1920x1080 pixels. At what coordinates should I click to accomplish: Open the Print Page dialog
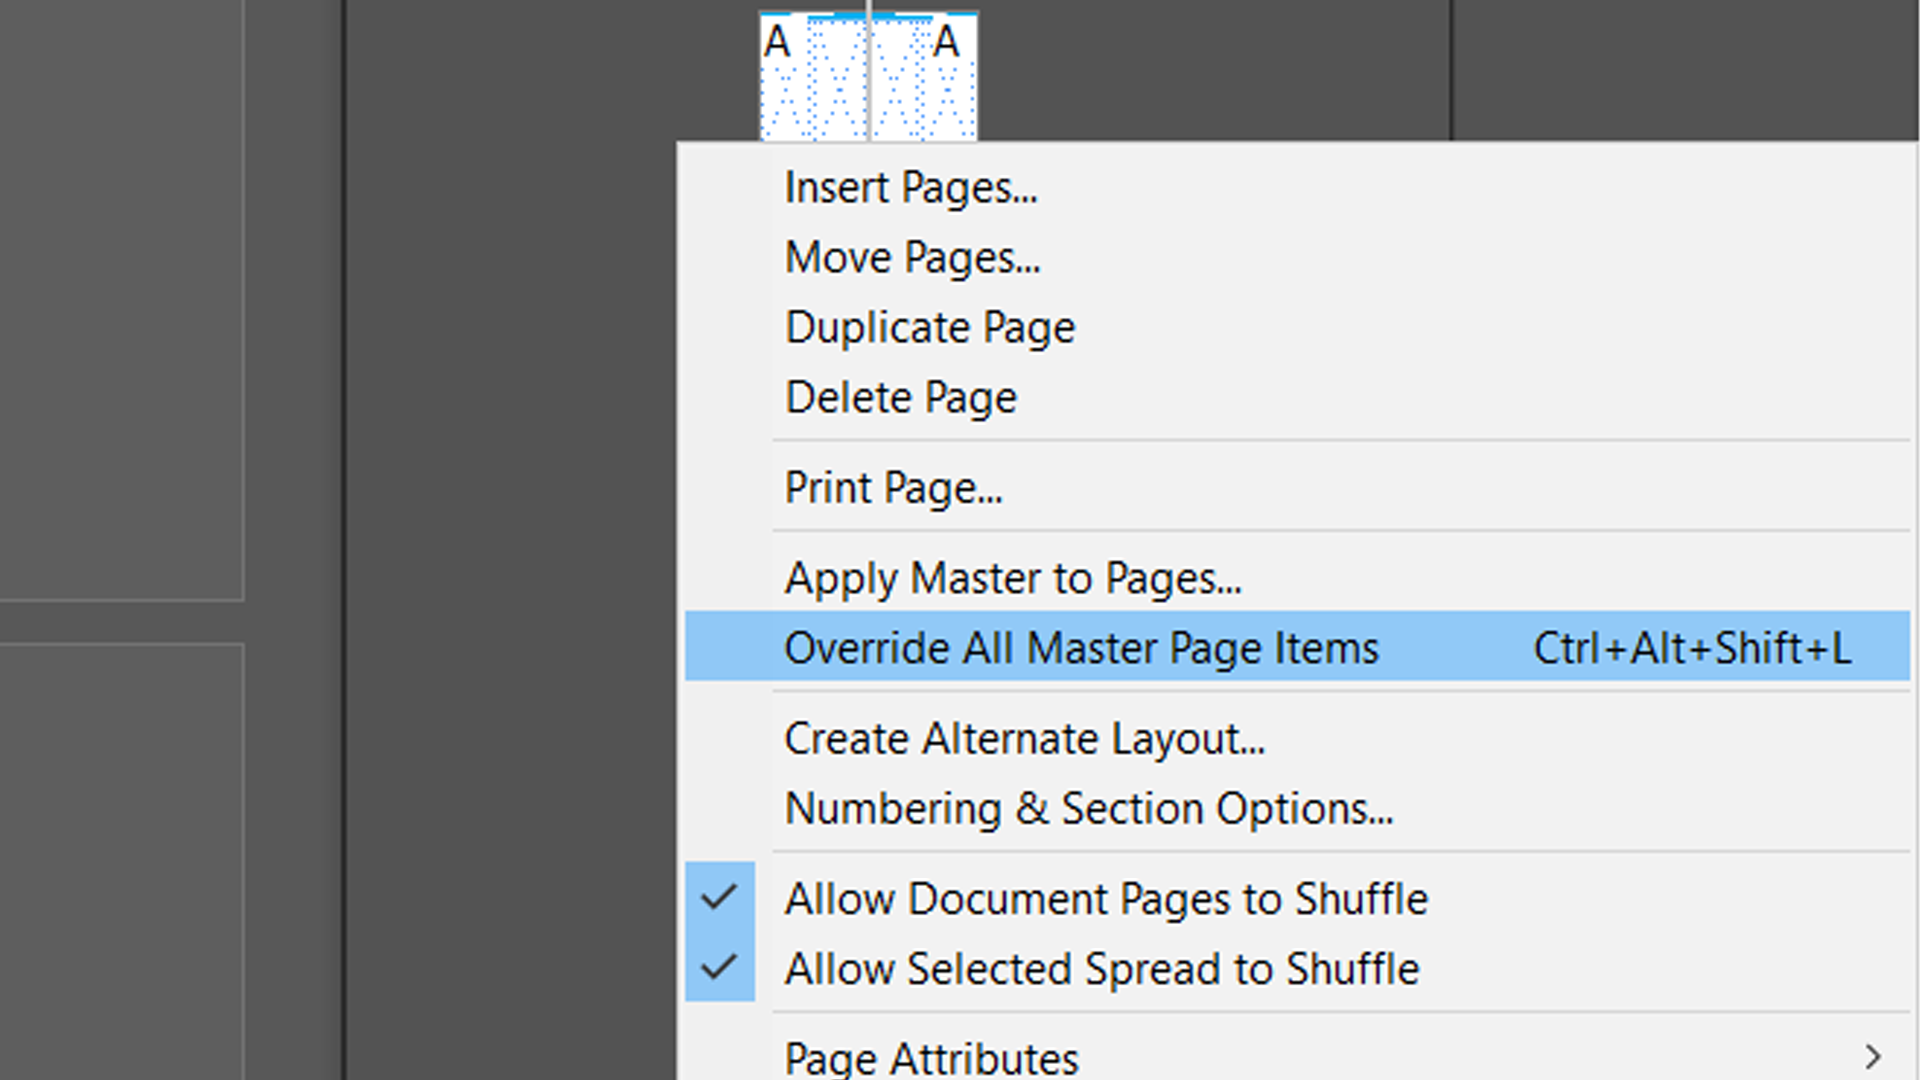click(x=893, y=487)
